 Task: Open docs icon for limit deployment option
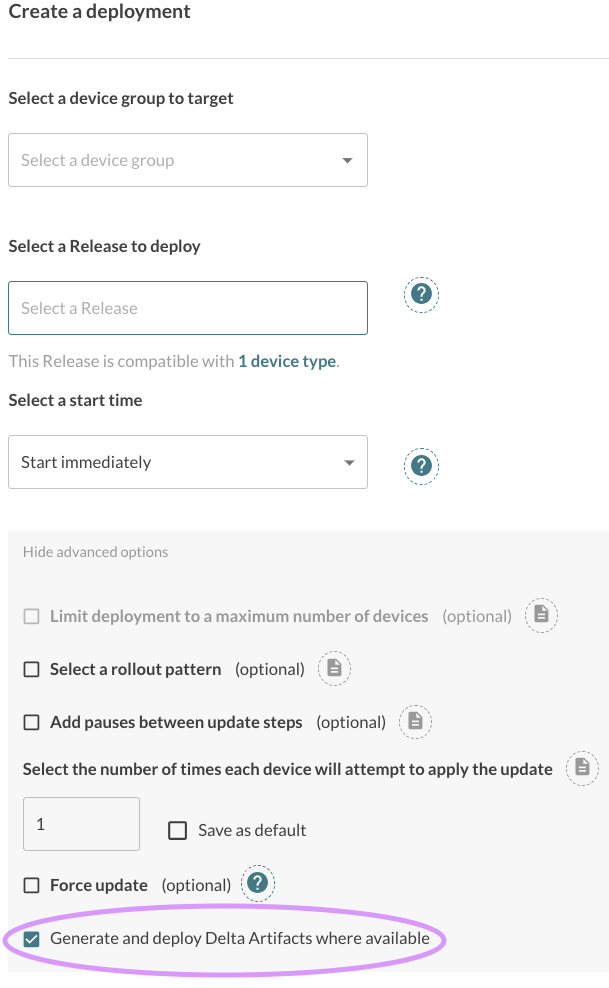click(x=541, y=616)
